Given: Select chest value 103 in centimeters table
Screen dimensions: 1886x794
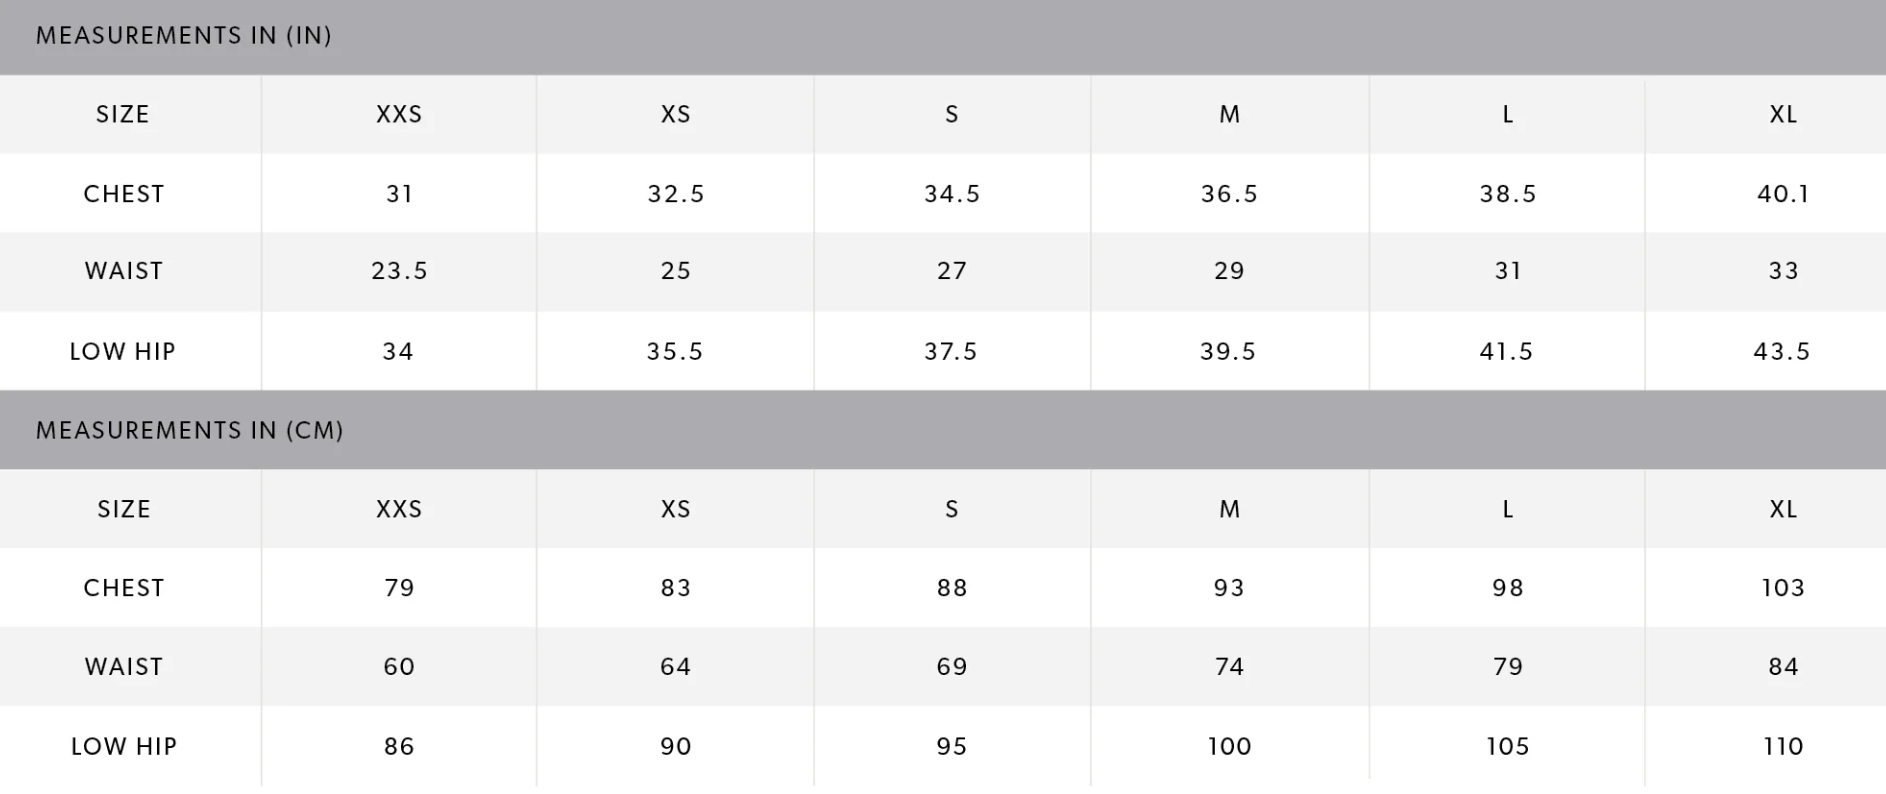Looking at the screenshot, I should (1783, 588).
